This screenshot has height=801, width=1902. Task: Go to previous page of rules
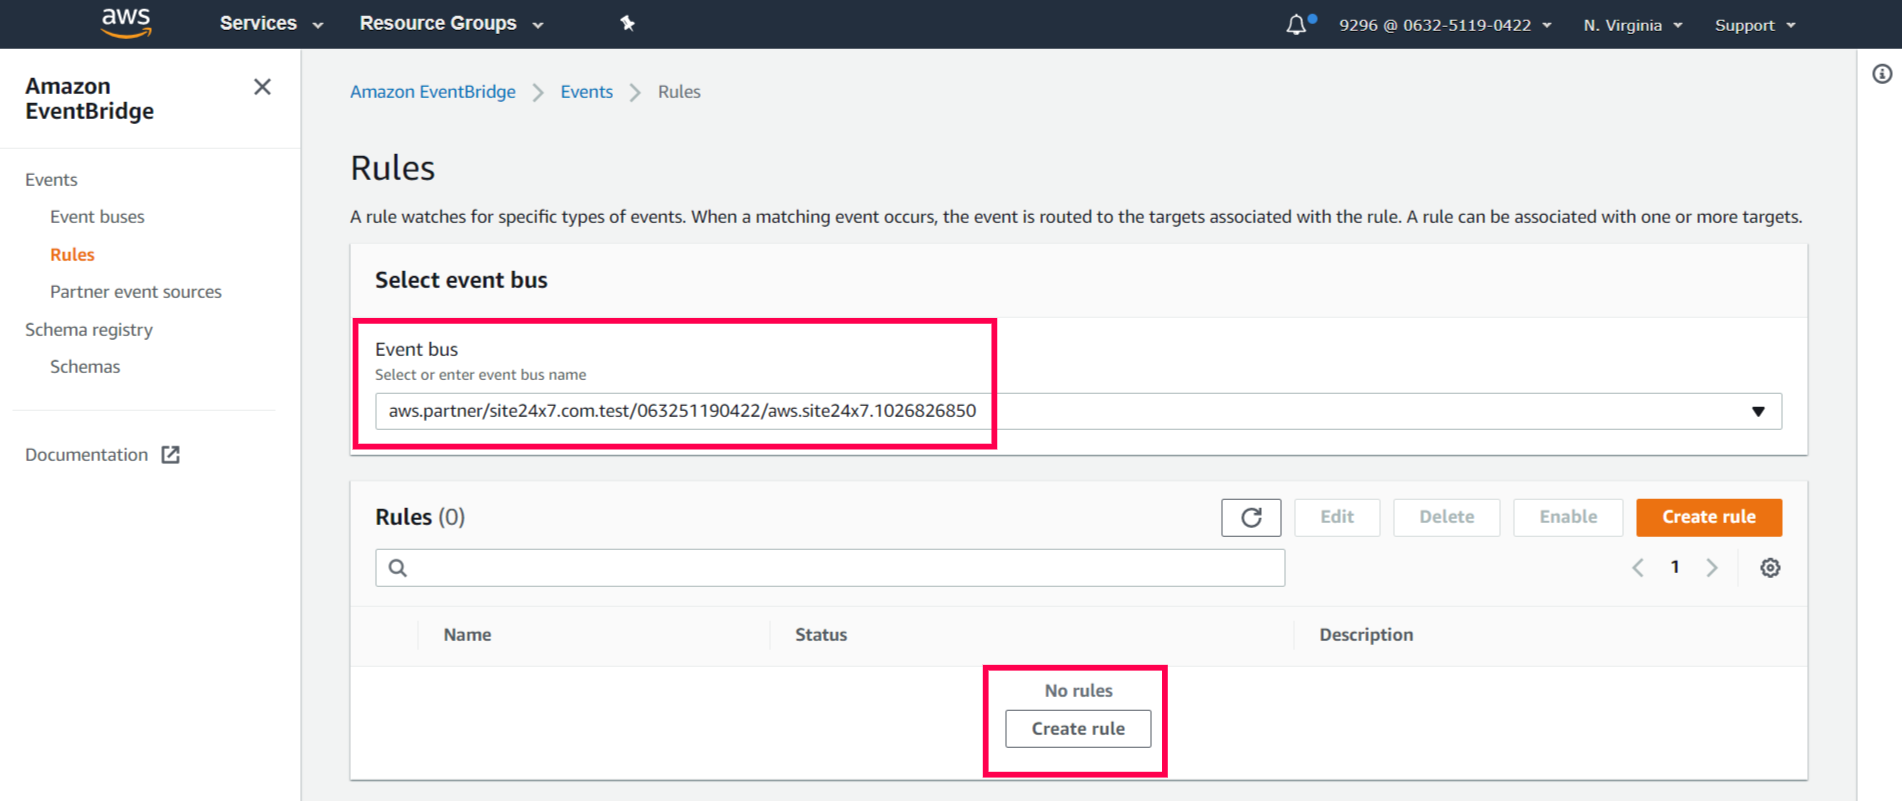[1638, 568]
